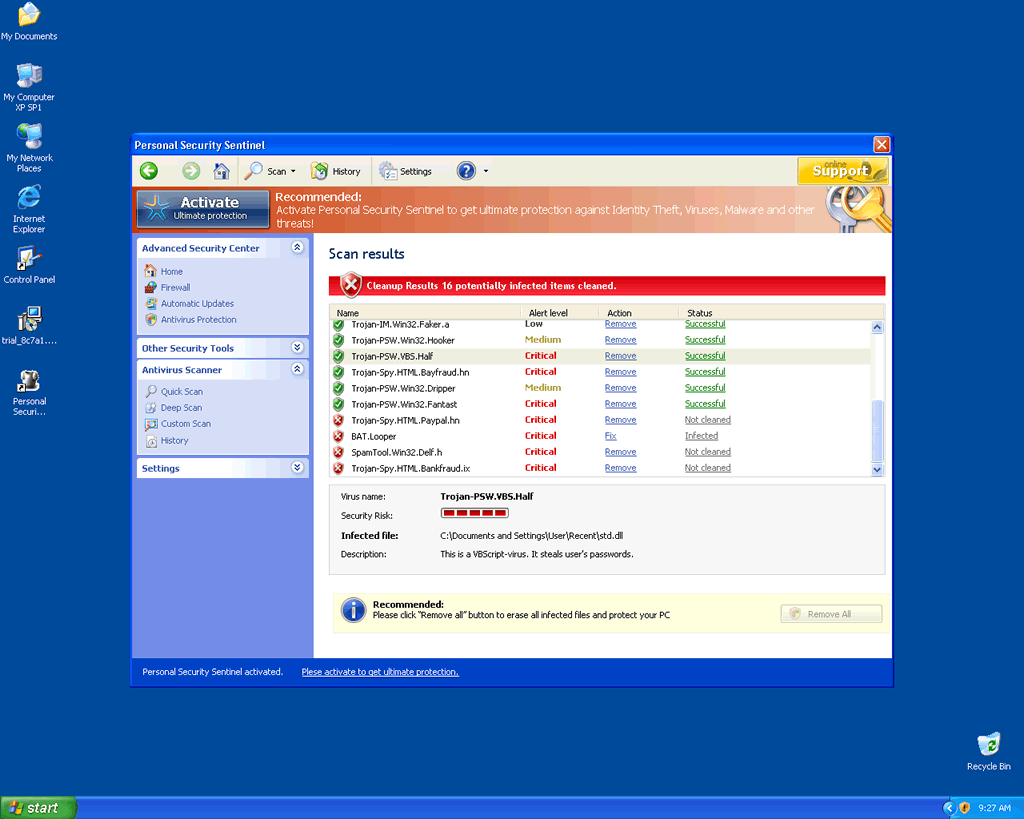
Task: Click the Windows Start button
Action: pyautogui.click(x=38, y=808)
